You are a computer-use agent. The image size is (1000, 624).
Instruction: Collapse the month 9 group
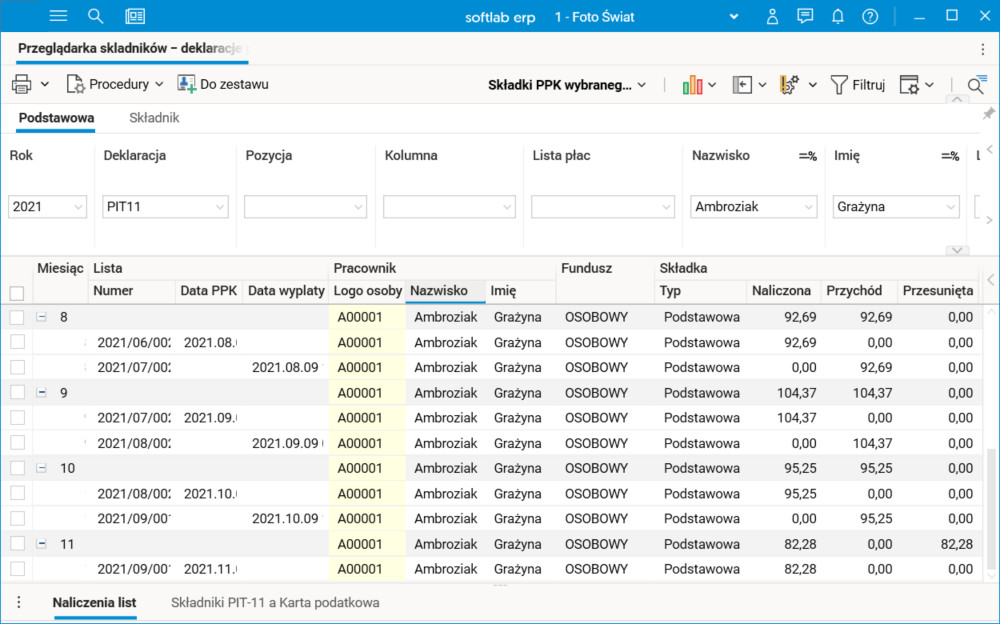(41, 392)
